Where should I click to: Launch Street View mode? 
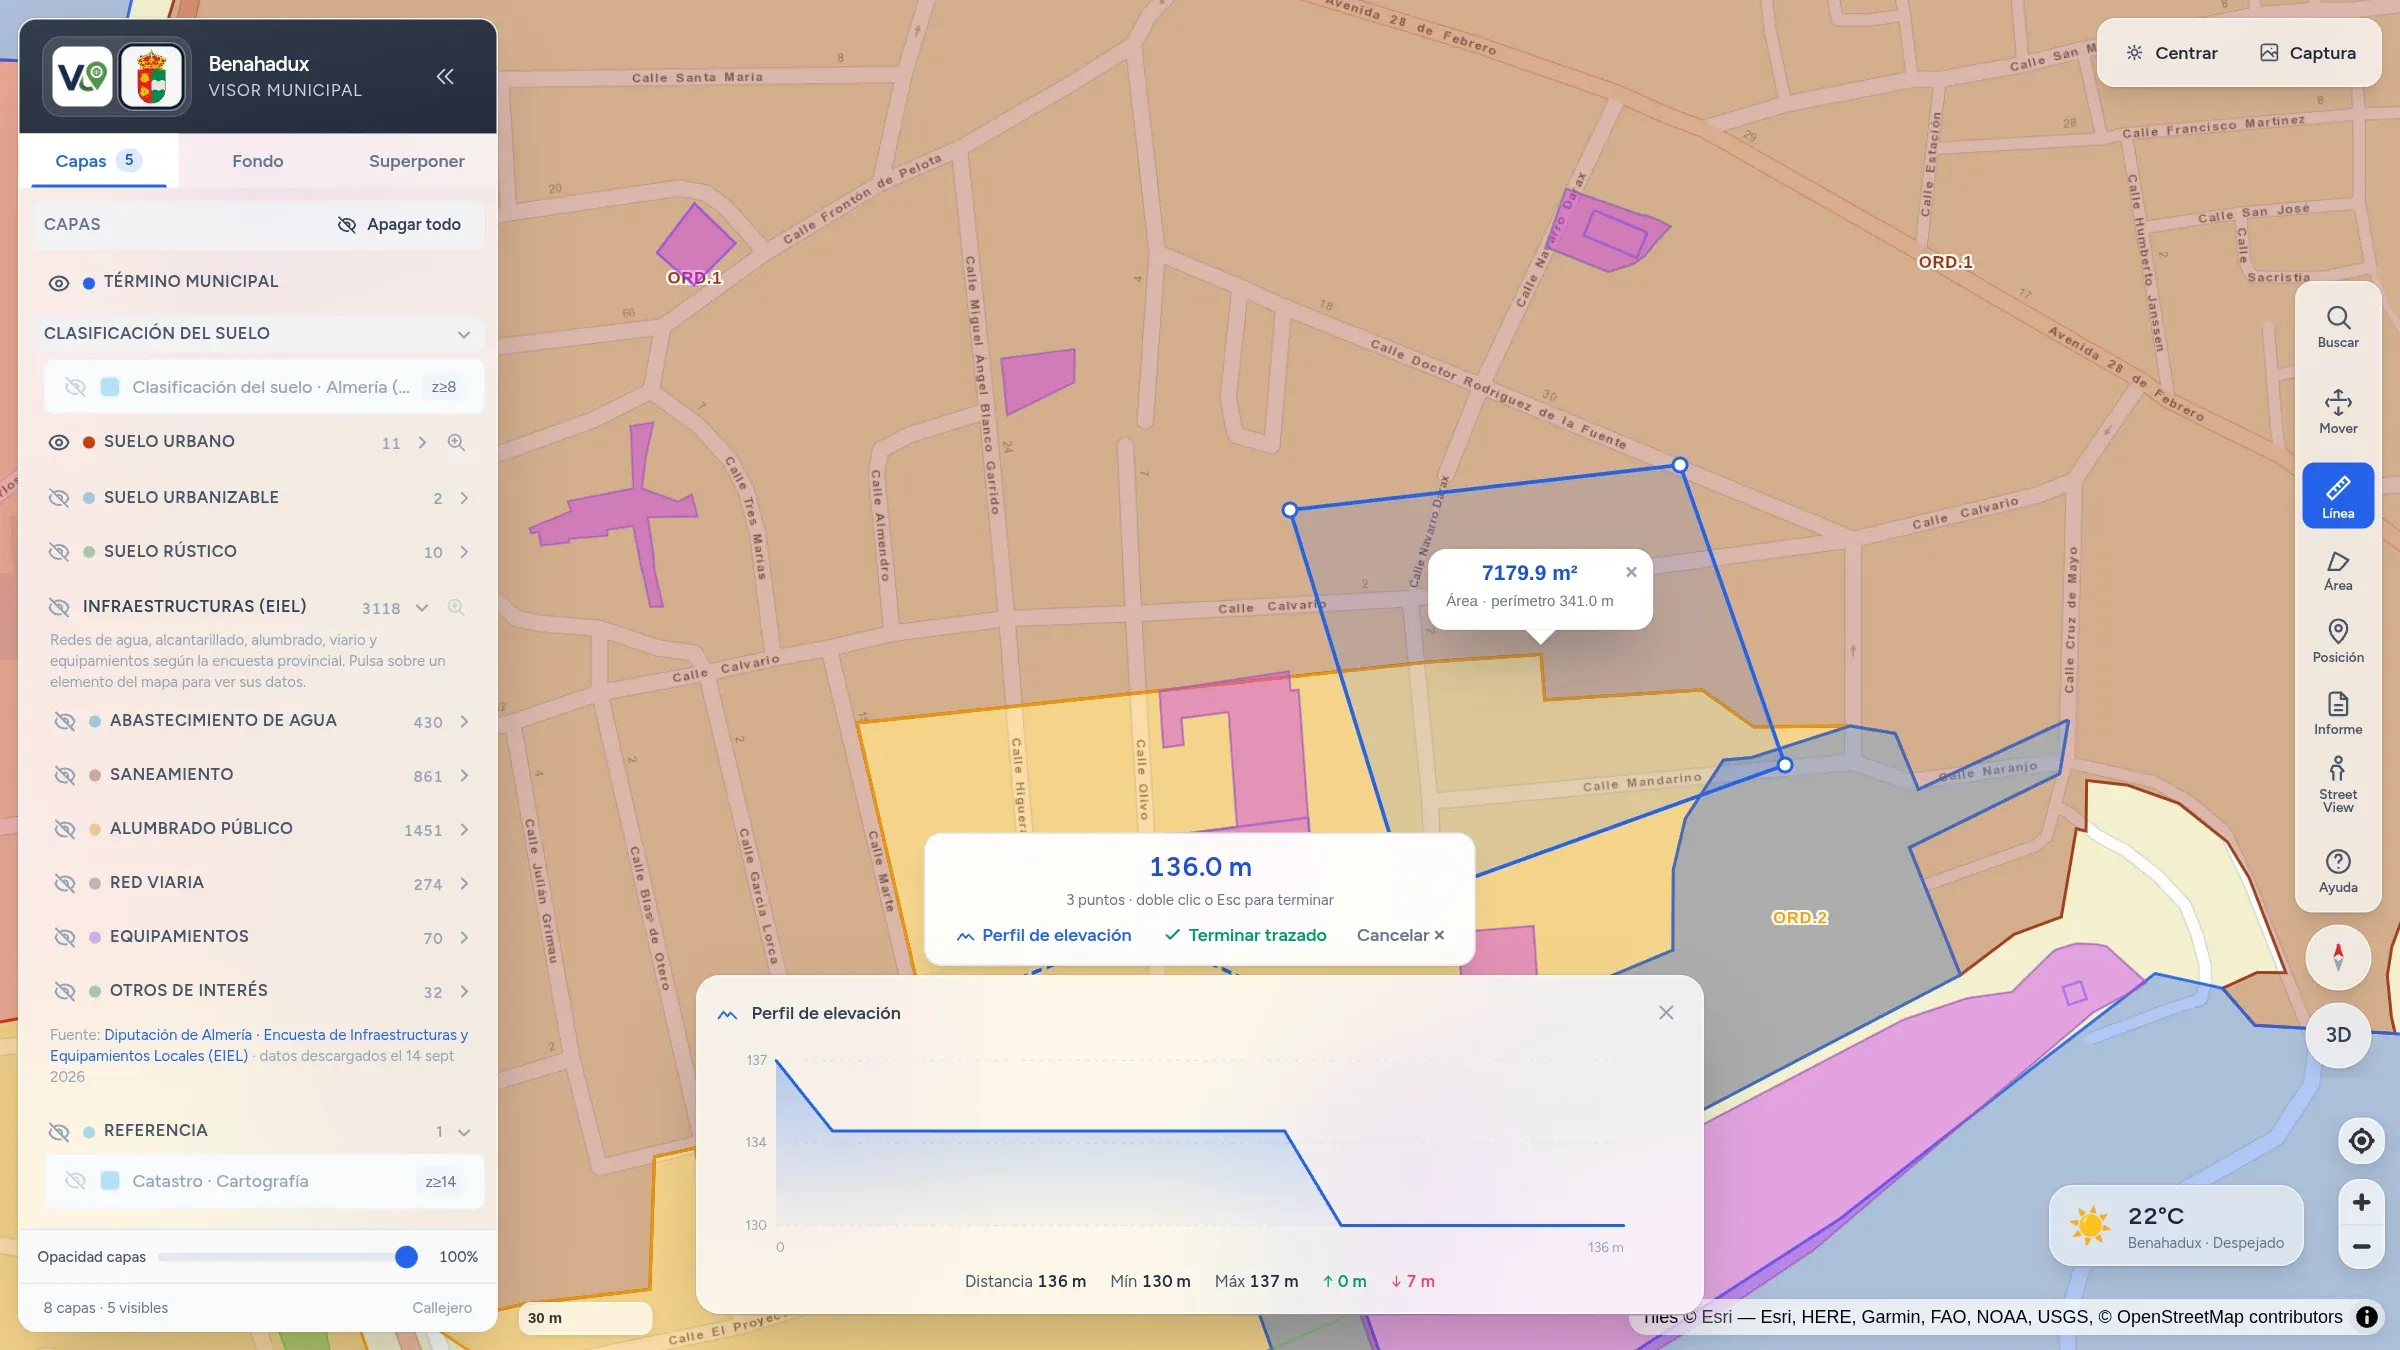pyautogui.click(x=2337, y=785)
